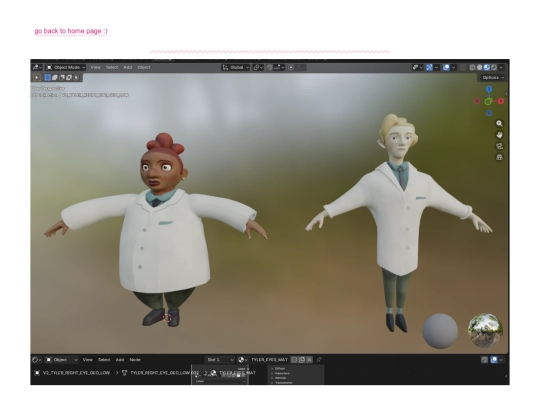Choose the 'invert selection' mode icon
540x405 pixels.
tap(69, 77)
